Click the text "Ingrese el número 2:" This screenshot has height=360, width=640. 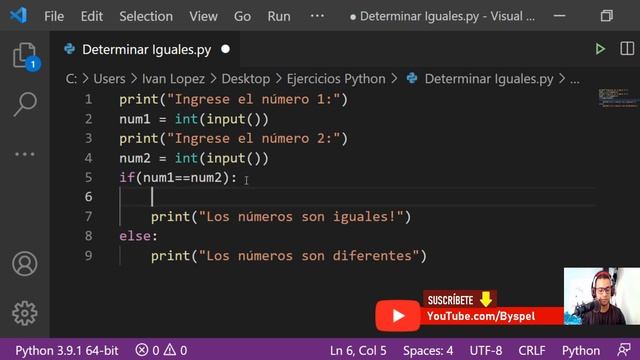coord(254,138)
